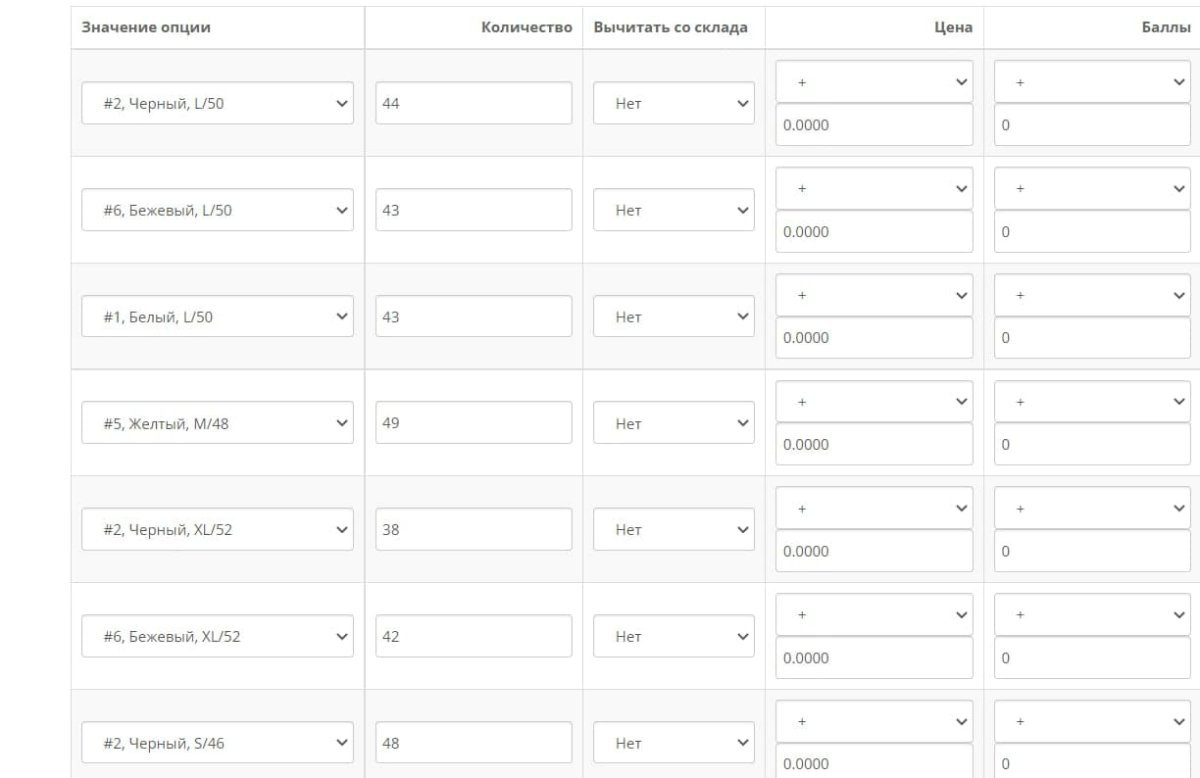Click the price field in the Бежевый L/50 row
Viewport: 1200px width, 778px height.
click(x=874, y=231)
